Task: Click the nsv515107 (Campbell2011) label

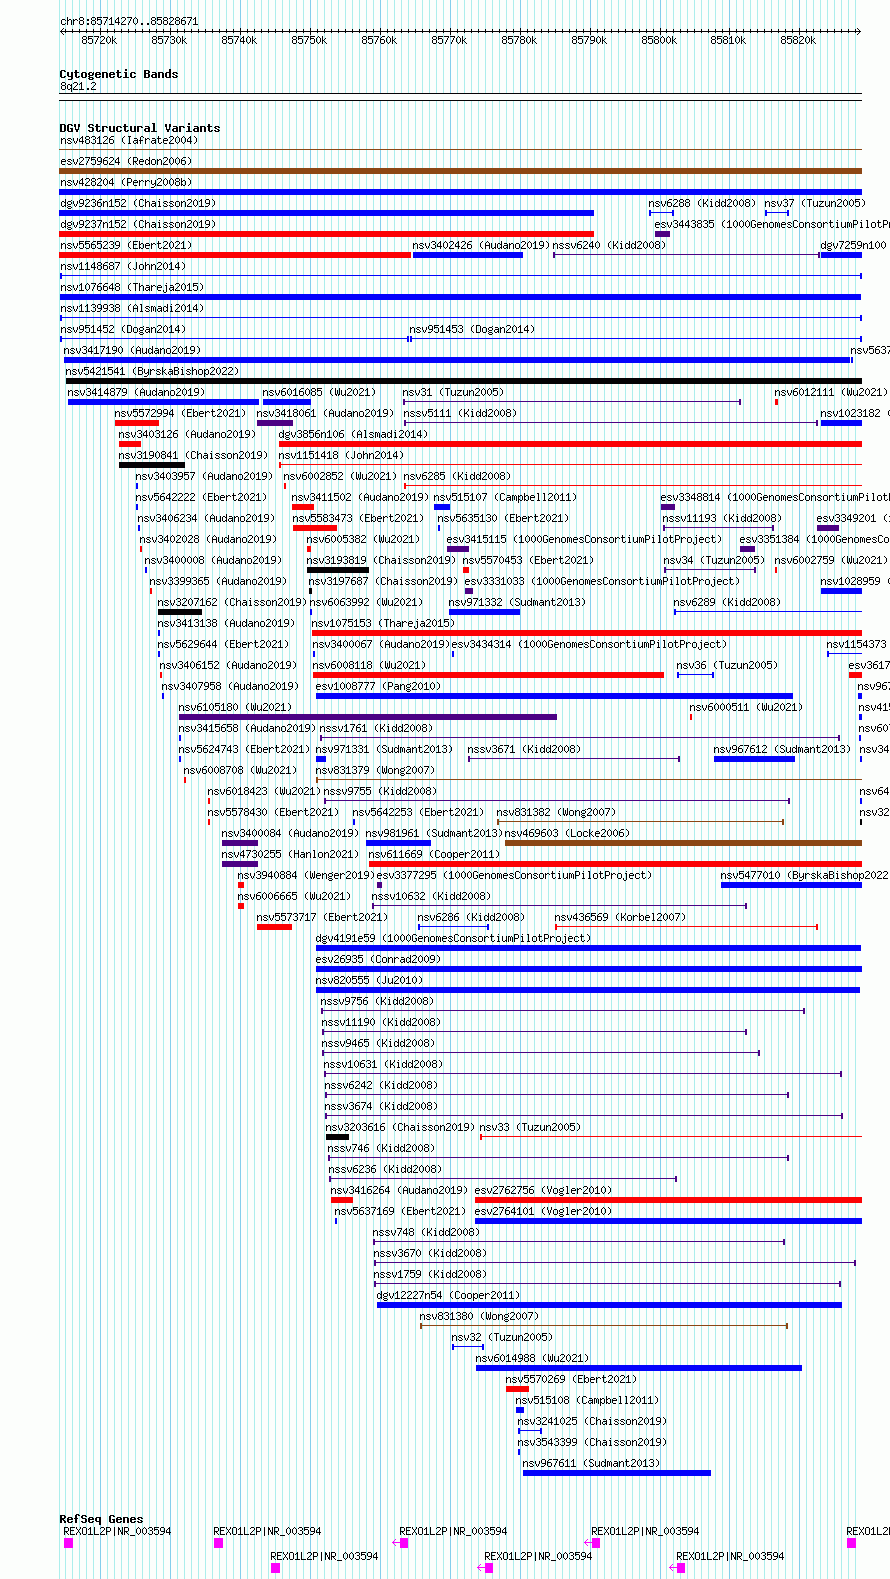Action: [505, 497]
